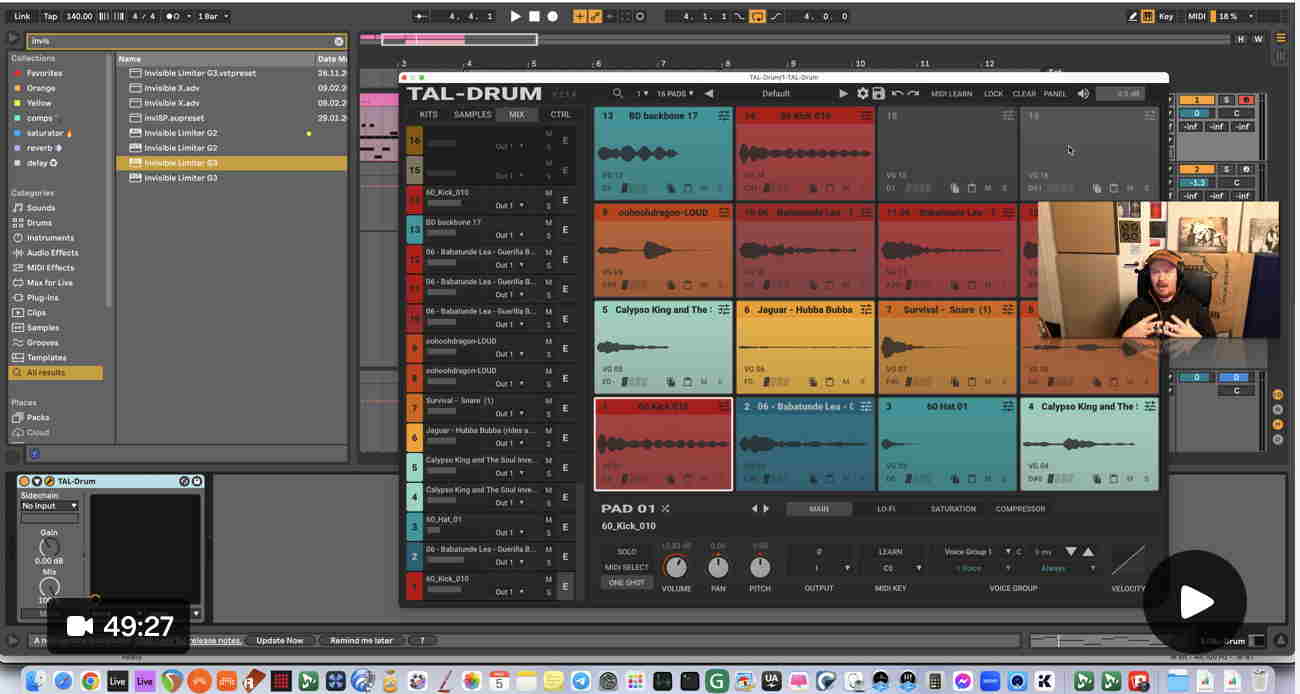Click LEARN above MIDI KEY

coord(890,552)
